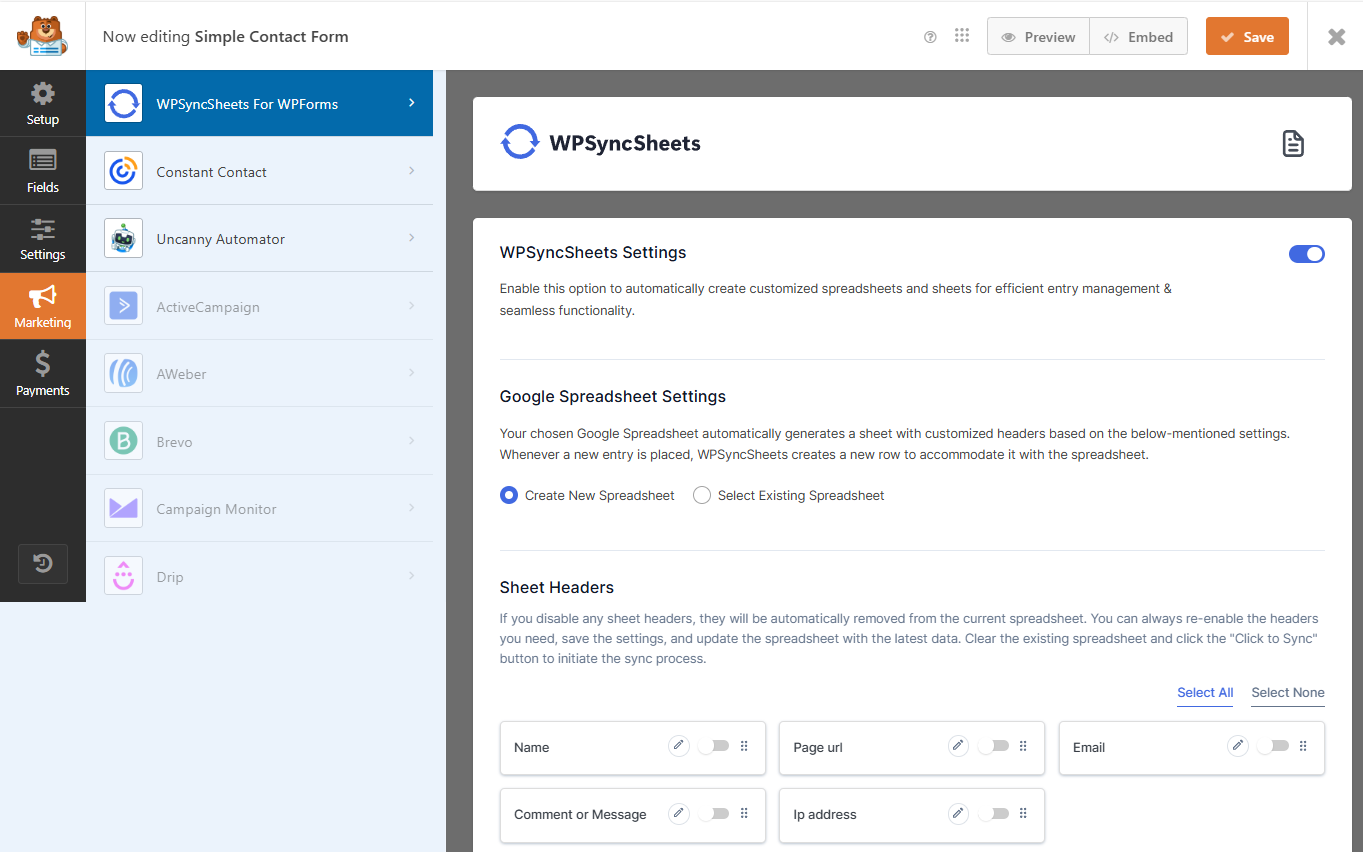Close the form builder with X
This screenshot has width=1363, height=852.
pyautogui.click(x=1336, y=37)
